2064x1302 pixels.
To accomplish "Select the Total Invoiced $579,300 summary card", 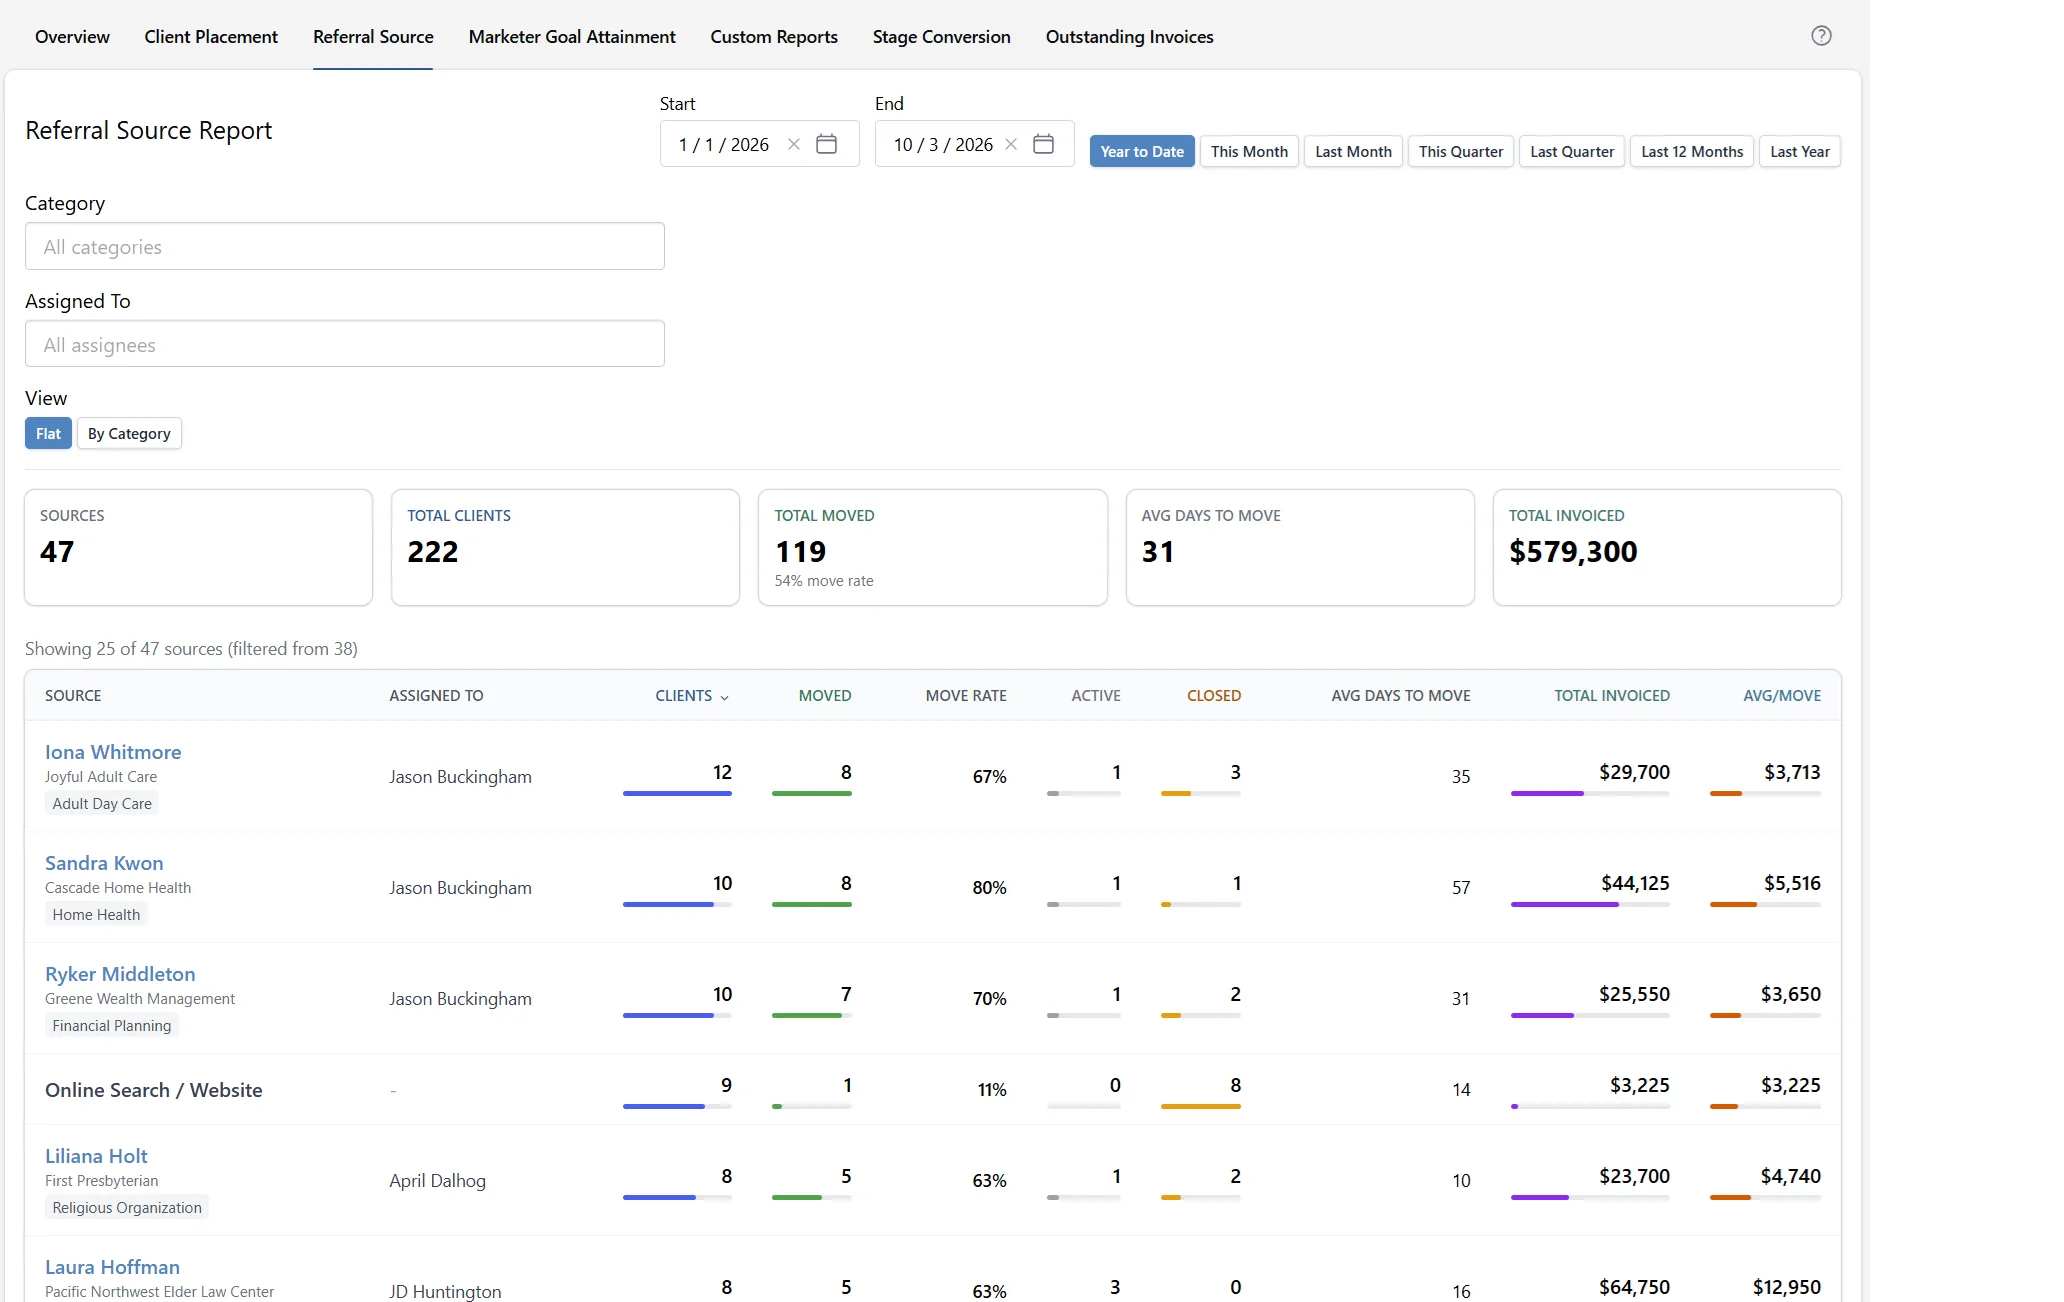I will pyautogui.click(x=1667, y=547).
